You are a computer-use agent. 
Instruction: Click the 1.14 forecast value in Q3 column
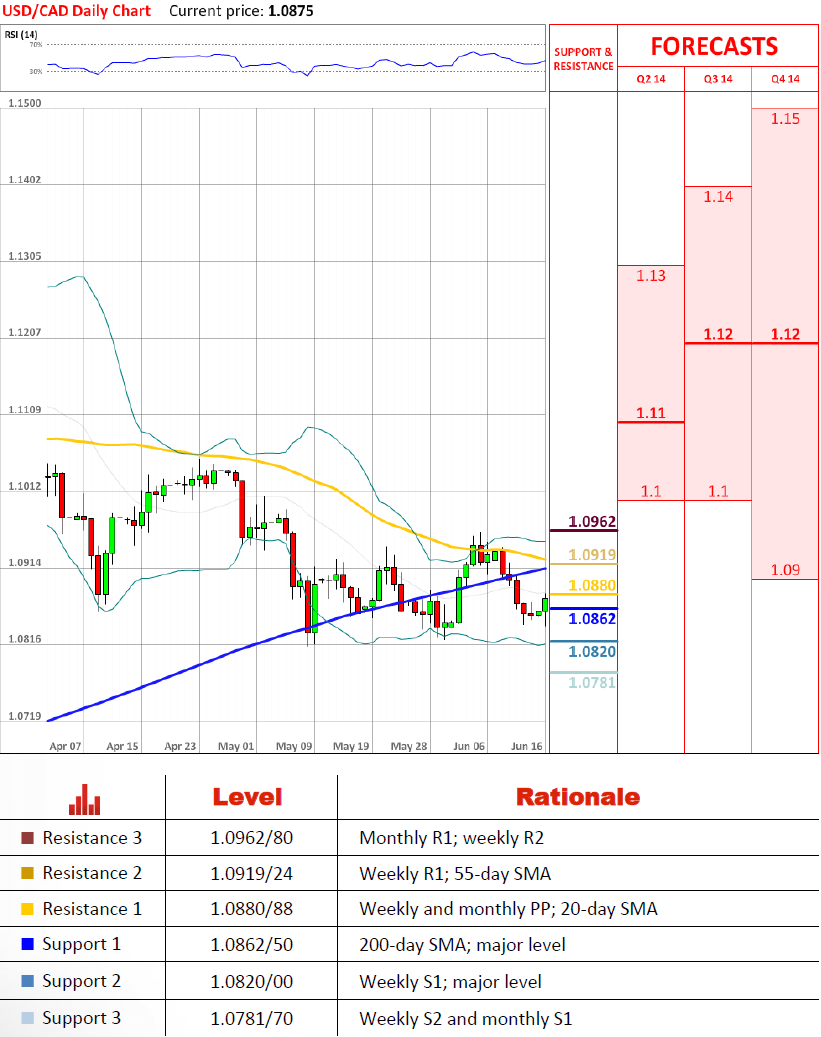pyautogui.click(x=718, y=196)
